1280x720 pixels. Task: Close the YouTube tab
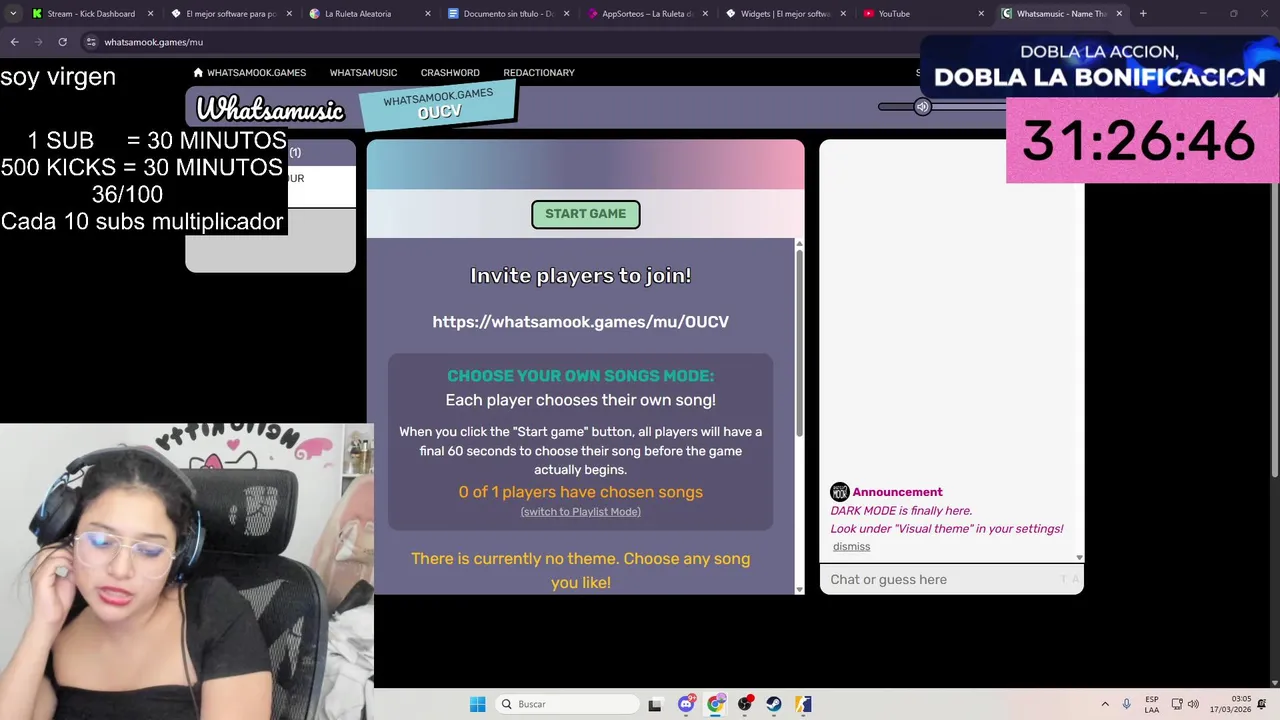tap(981, 14)
